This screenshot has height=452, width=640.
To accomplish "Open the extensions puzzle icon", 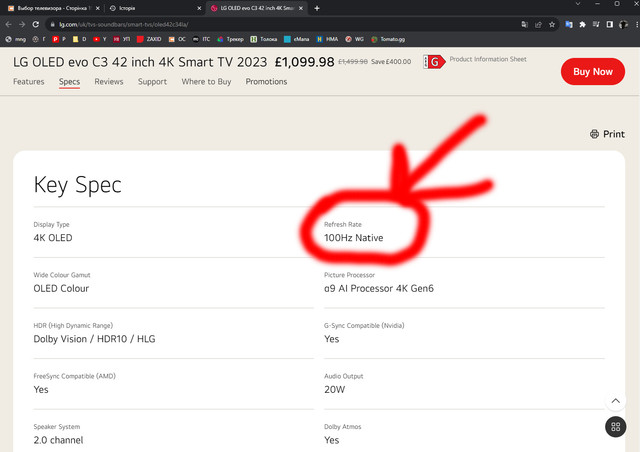I will pos(582,24).
